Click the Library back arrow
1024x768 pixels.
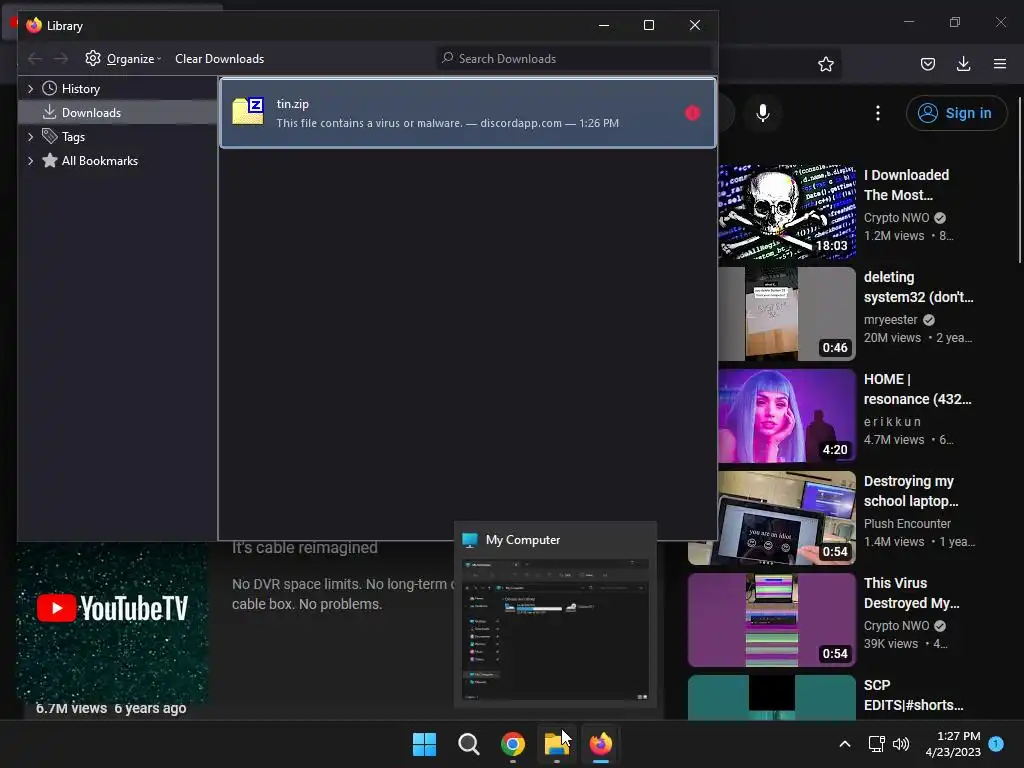tap(35, 59)
